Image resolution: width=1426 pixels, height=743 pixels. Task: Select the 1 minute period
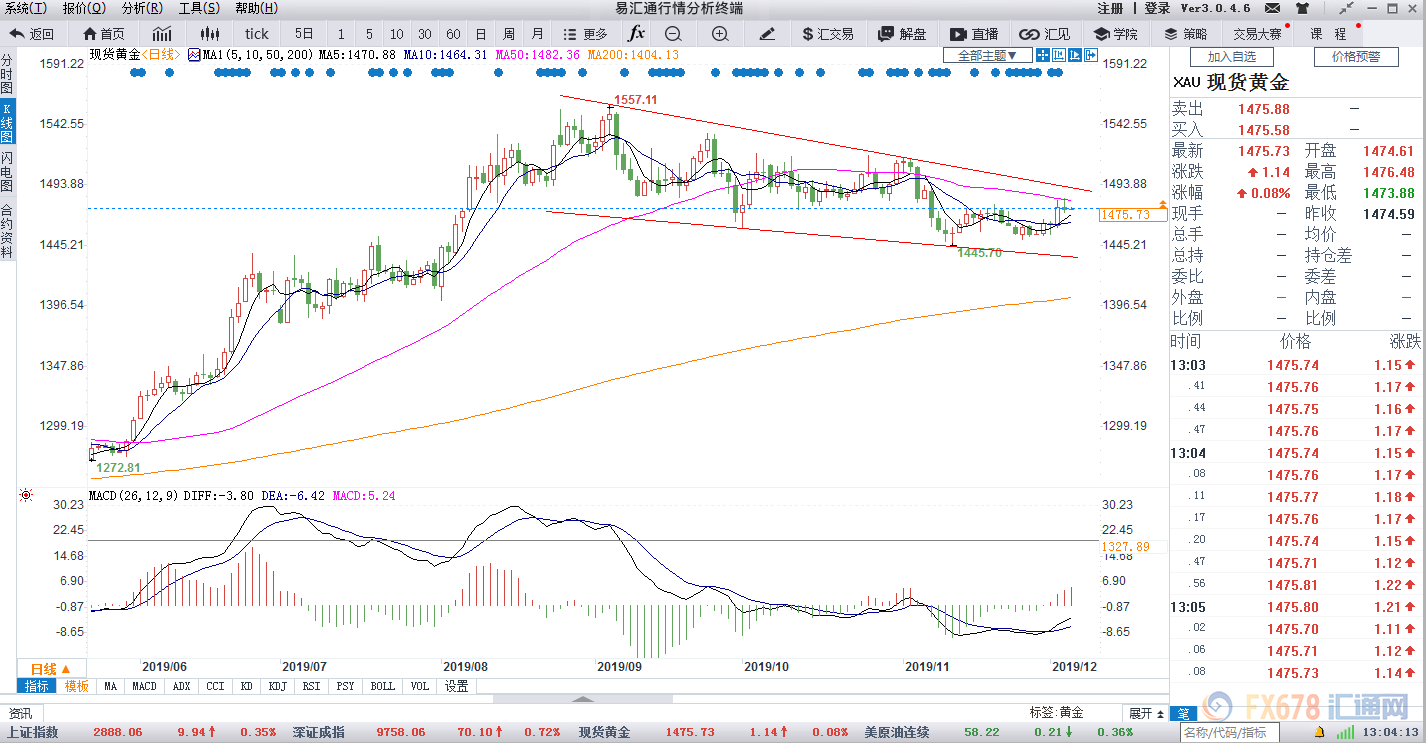click(x=341, y=34)
